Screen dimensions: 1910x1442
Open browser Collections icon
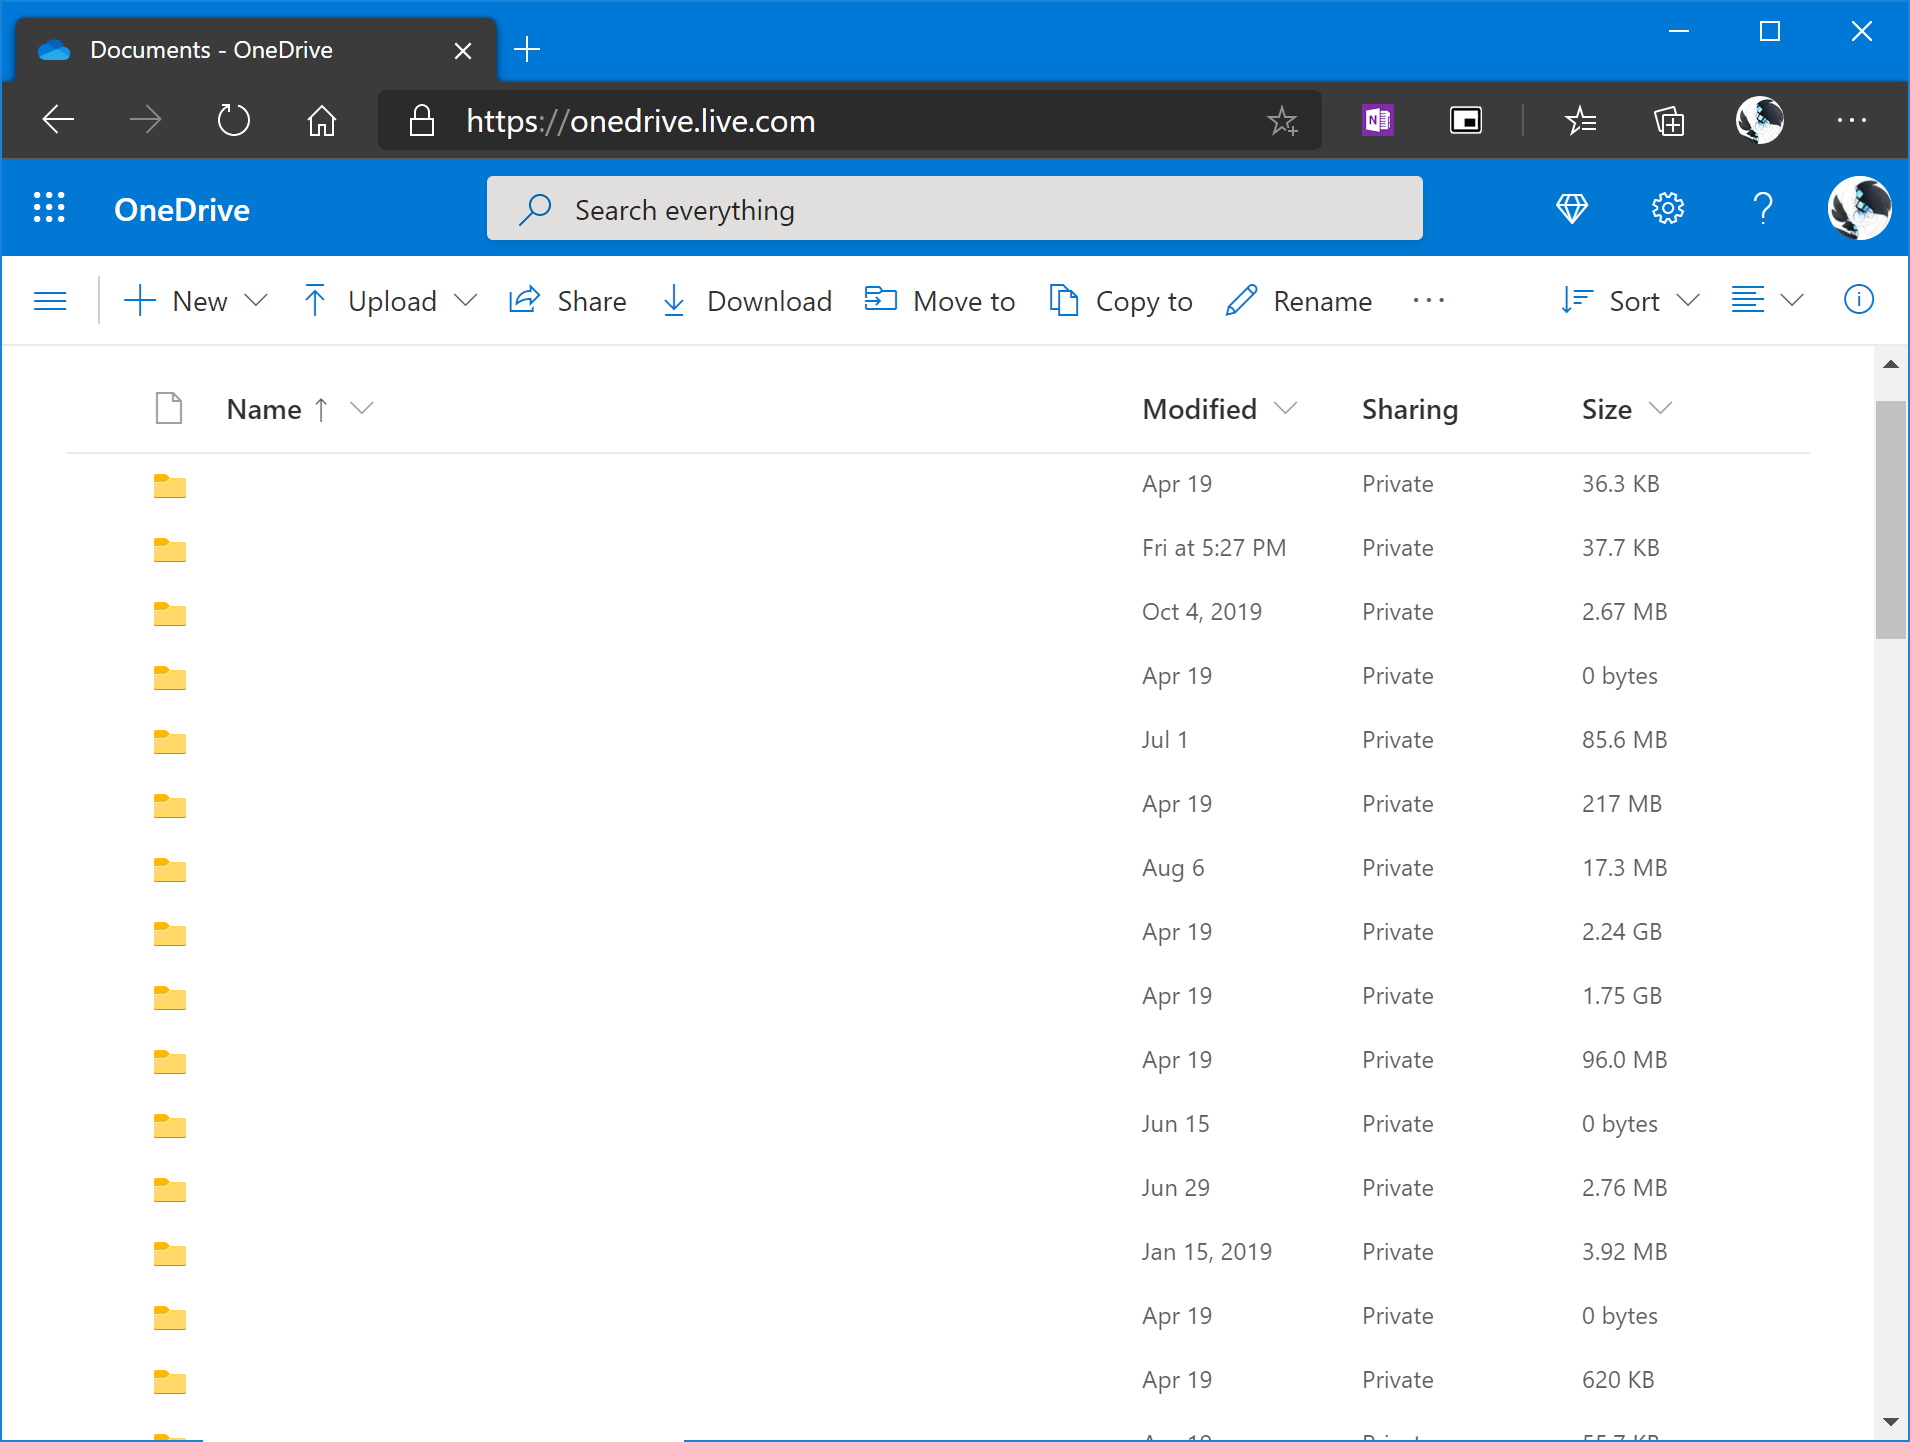(1668, 121)
